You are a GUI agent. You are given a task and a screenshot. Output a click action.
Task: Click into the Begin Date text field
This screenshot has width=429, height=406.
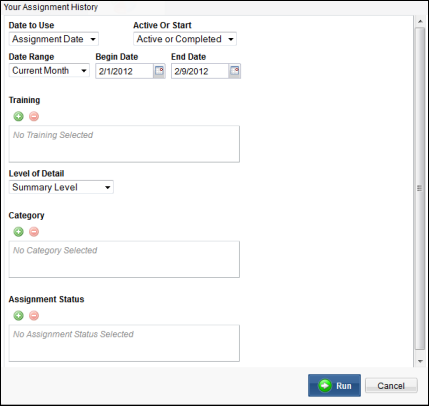click(x=125, y=71)
